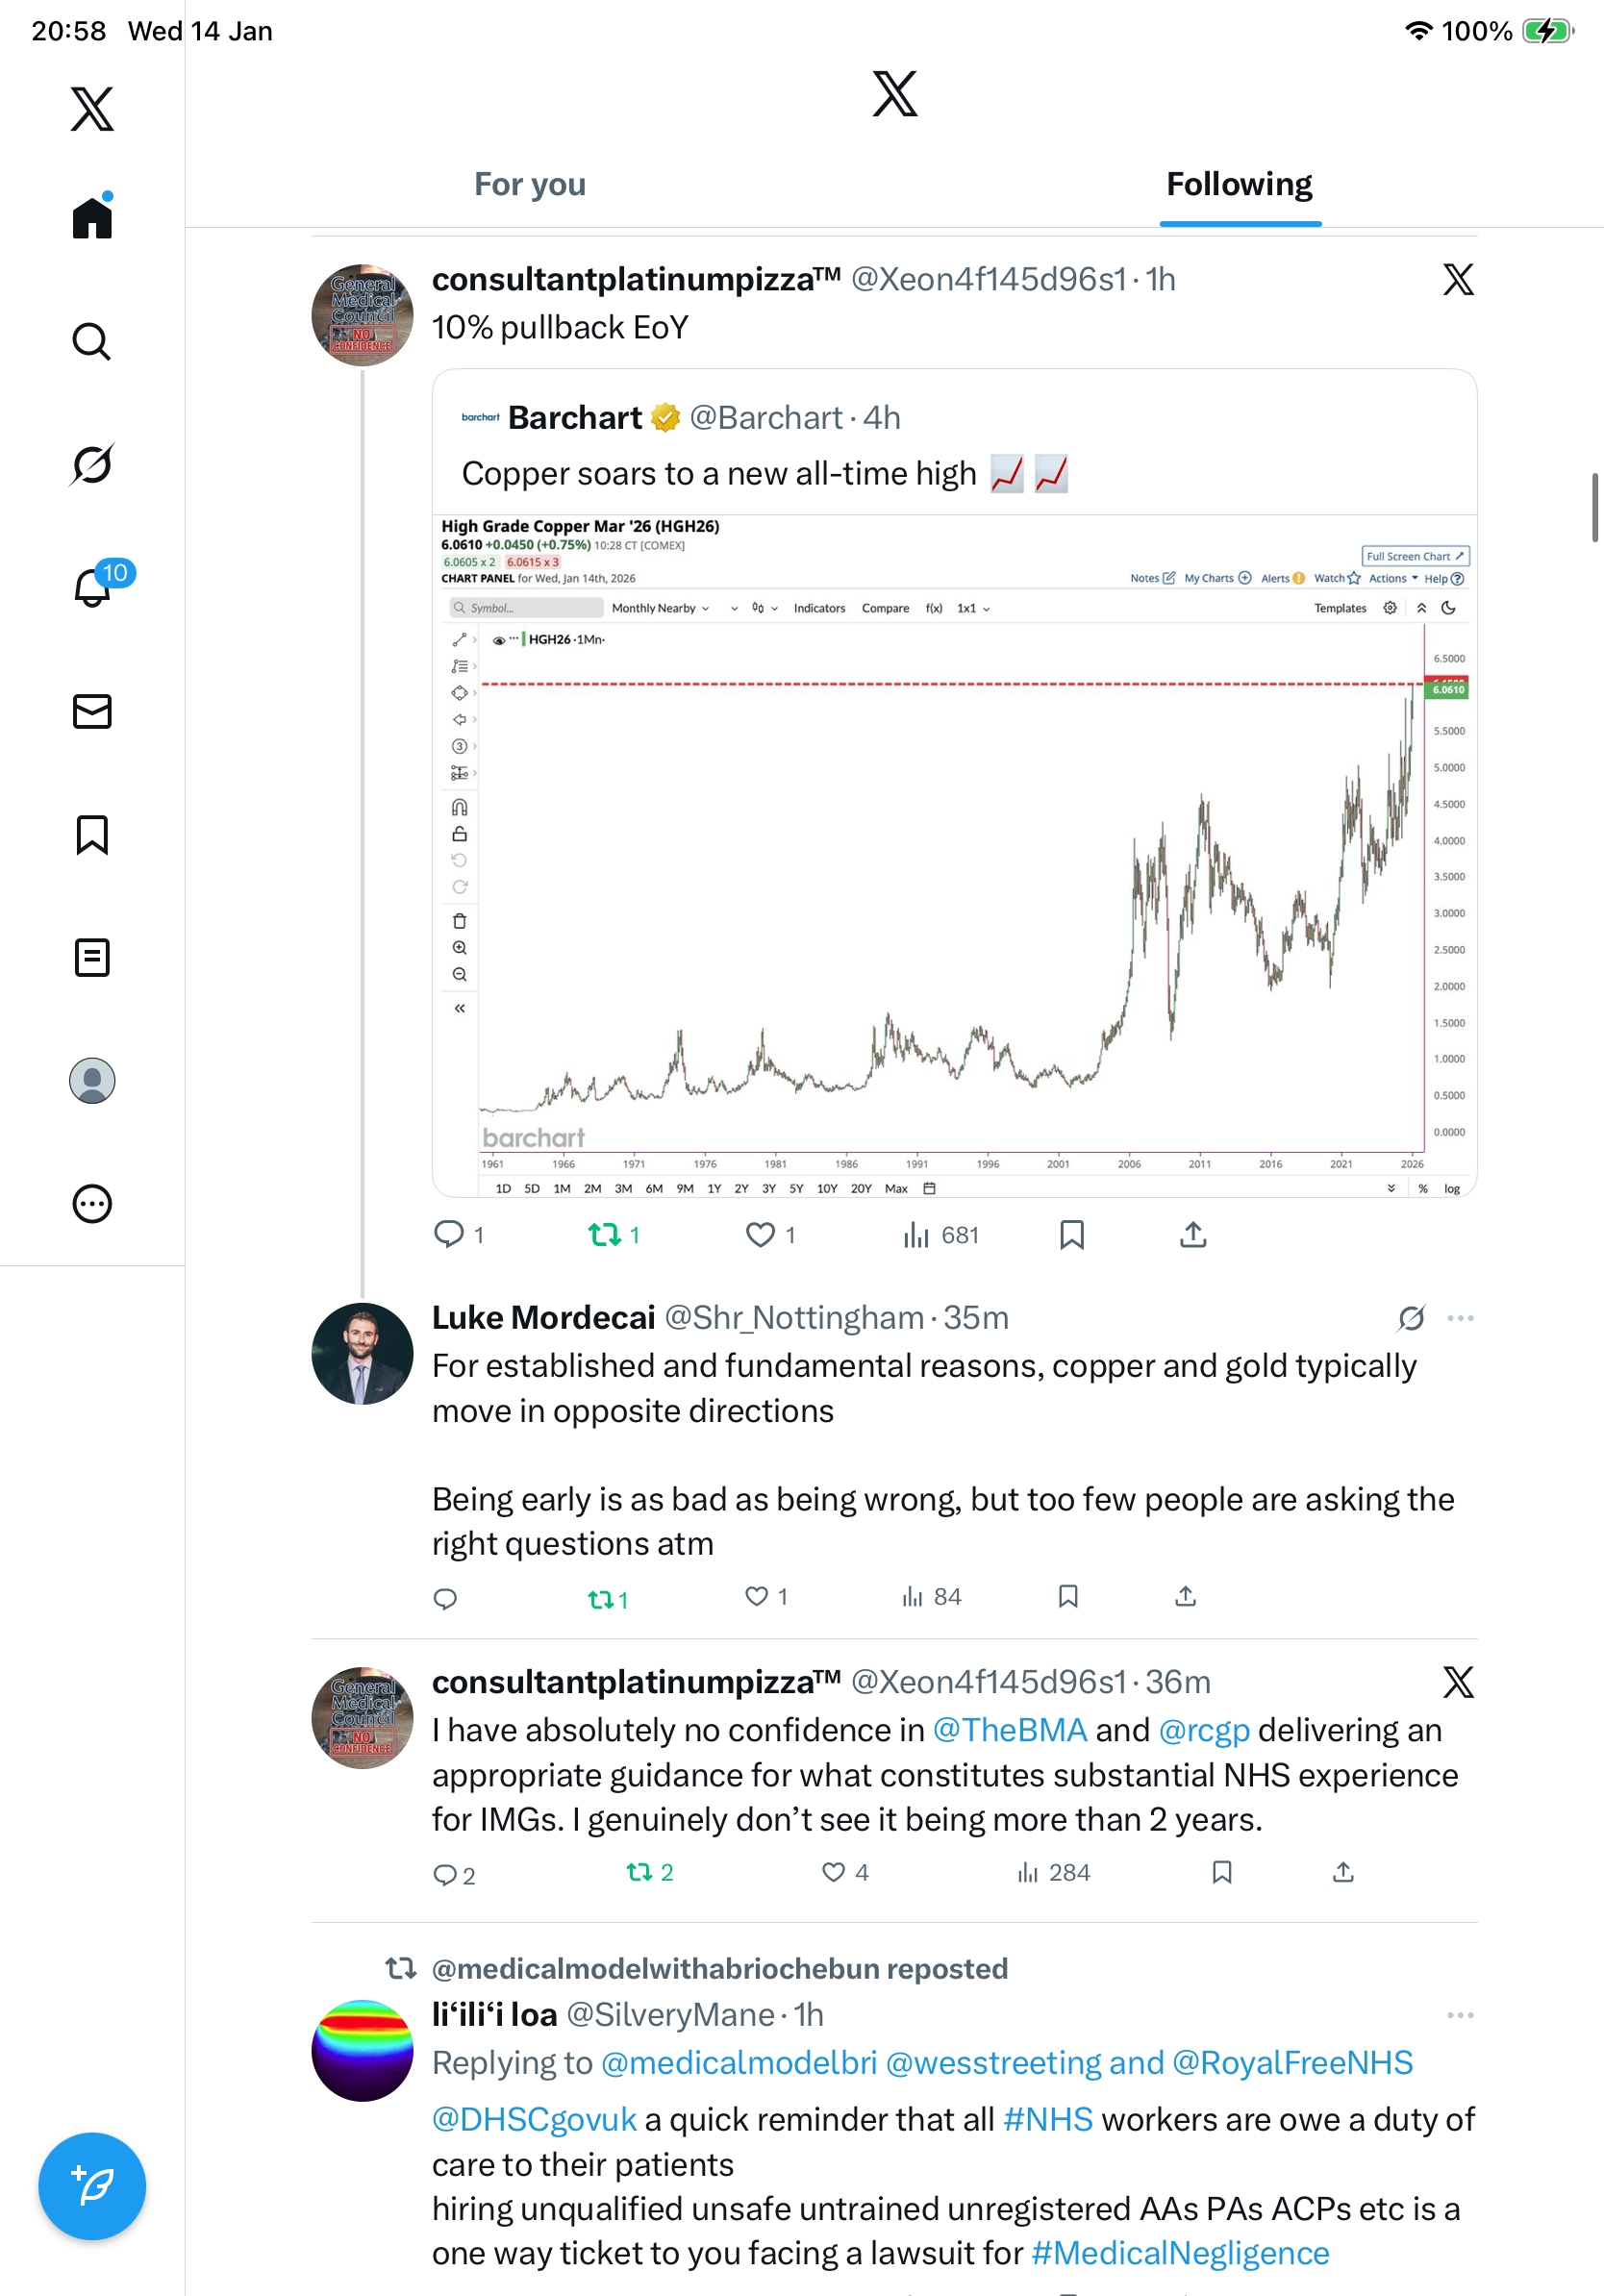Open the @TheBMA mention link
Screen dimensions: 1604x2296
click(x=1009, y=1730)
